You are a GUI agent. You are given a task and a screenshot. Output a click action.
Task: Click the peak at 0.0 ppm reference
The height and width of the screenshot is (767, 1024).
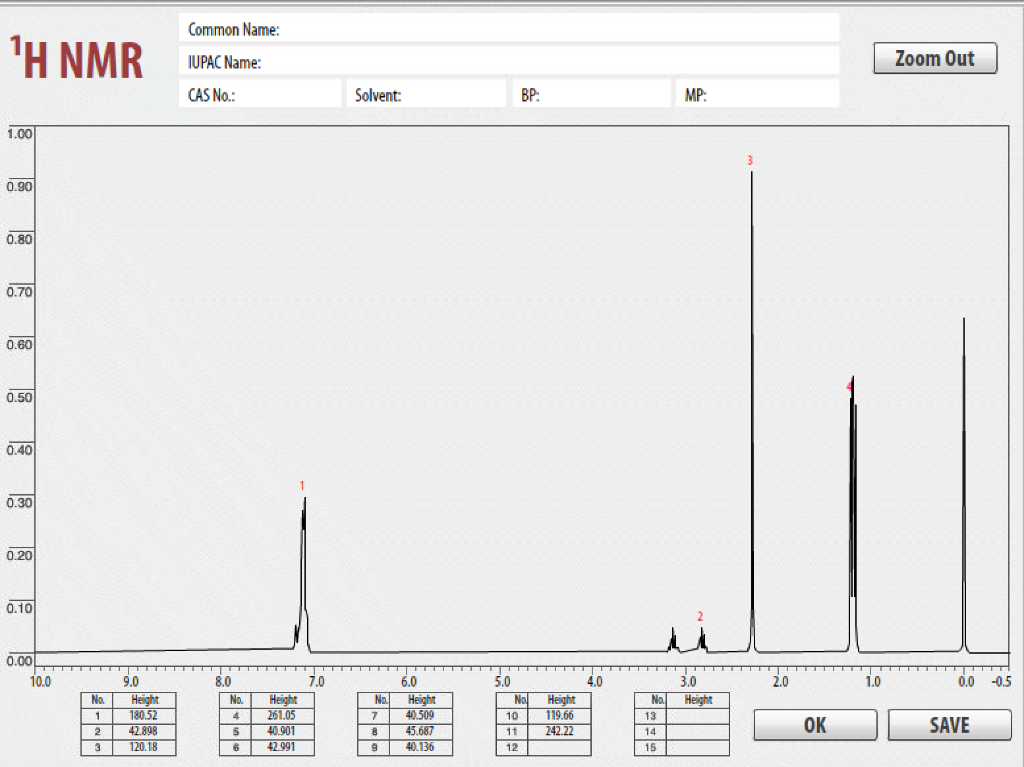click(963, 320)
